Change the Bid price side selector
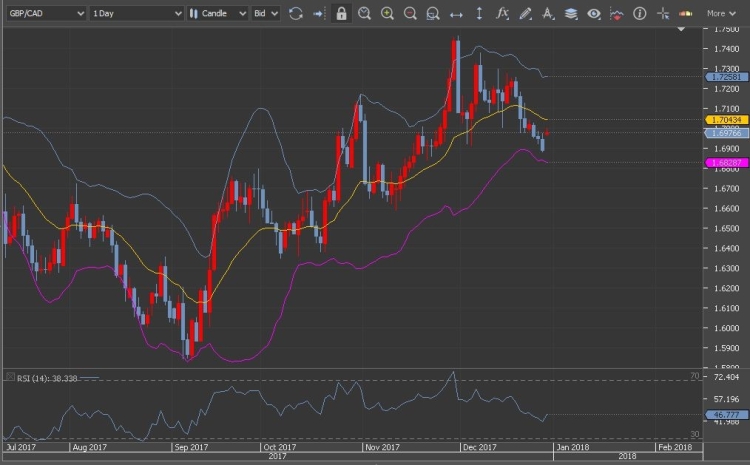The height and width of the screenshot is (465, 750). pos(265,13)
